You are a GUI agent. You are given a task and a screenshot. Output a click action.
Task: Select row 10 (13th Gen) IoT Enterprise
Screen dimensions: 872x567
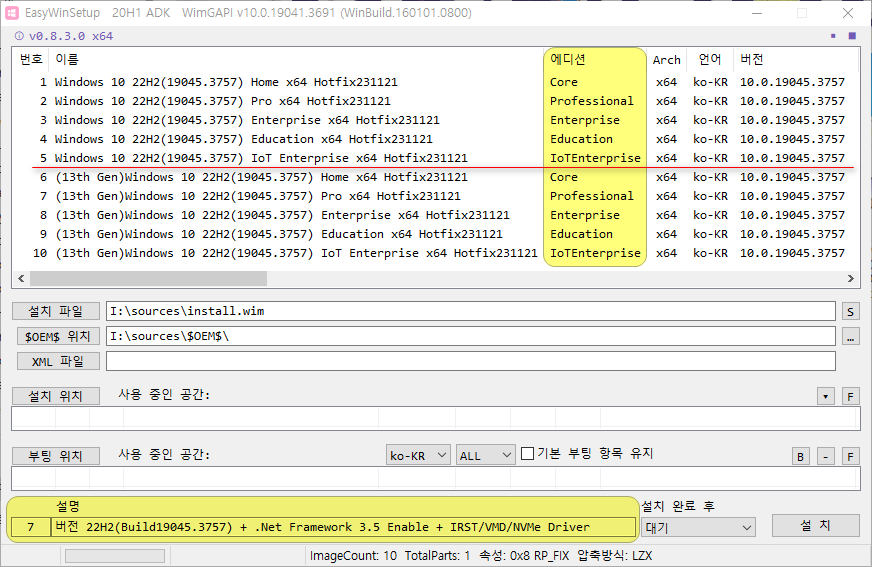[436, 253]
